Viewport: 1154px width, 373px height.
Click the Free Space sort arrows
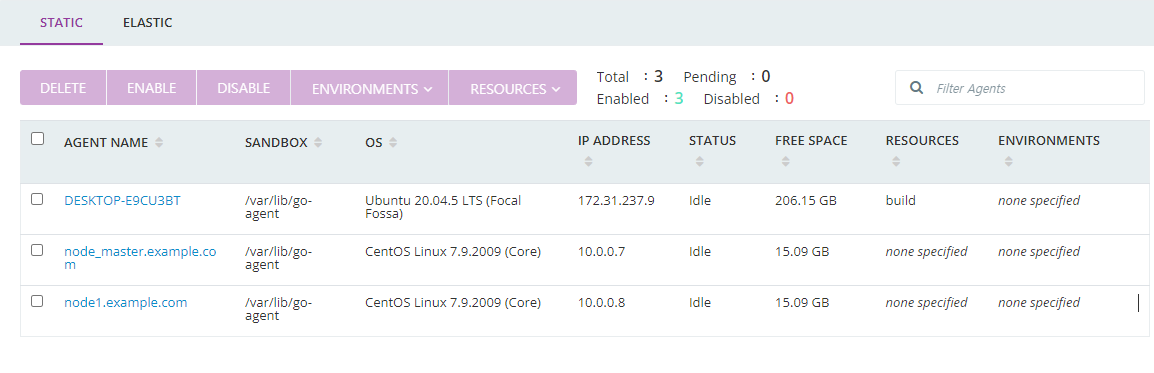(785, 161)
